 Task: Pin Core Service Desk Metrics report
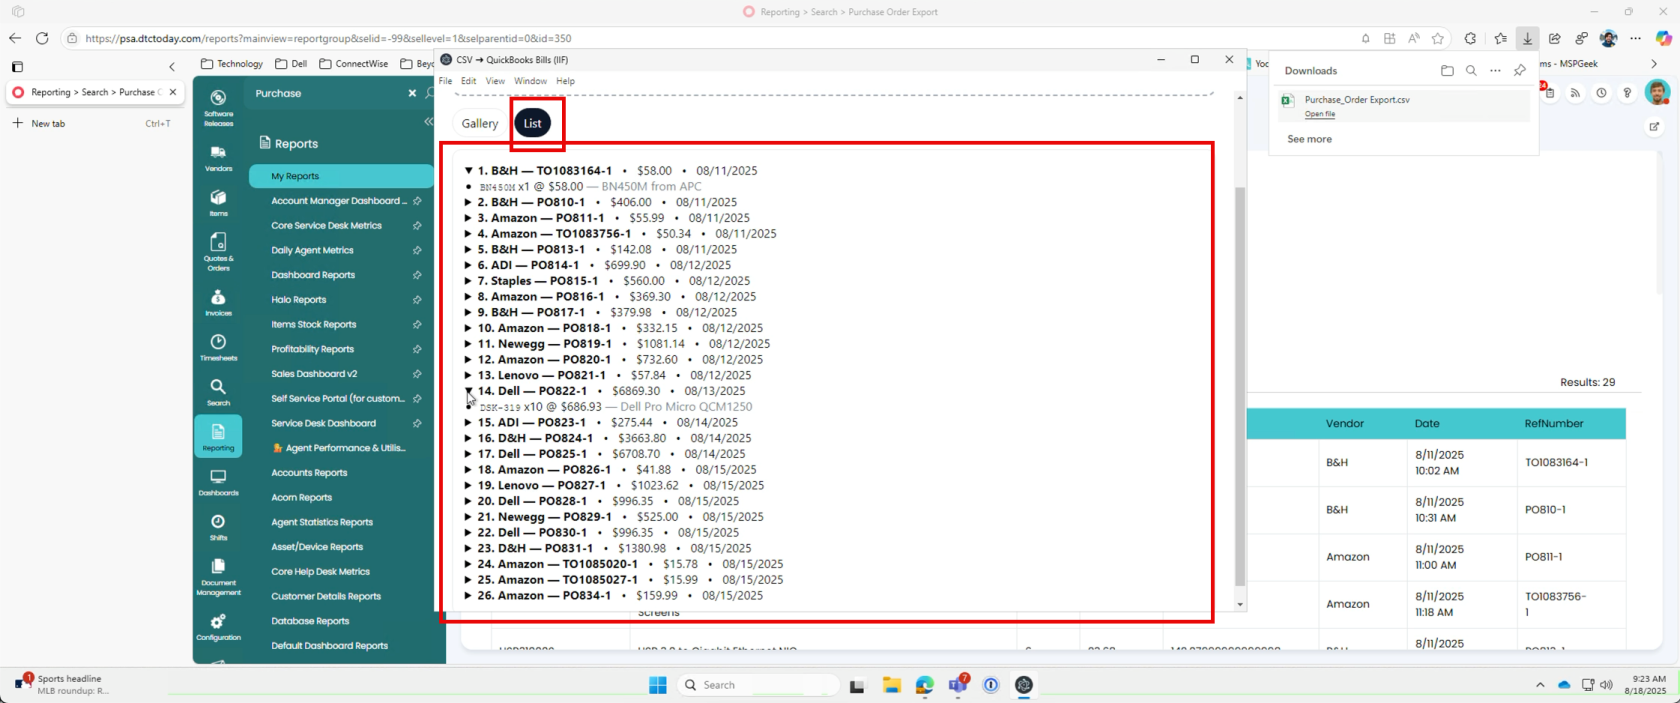click(417, 226)
